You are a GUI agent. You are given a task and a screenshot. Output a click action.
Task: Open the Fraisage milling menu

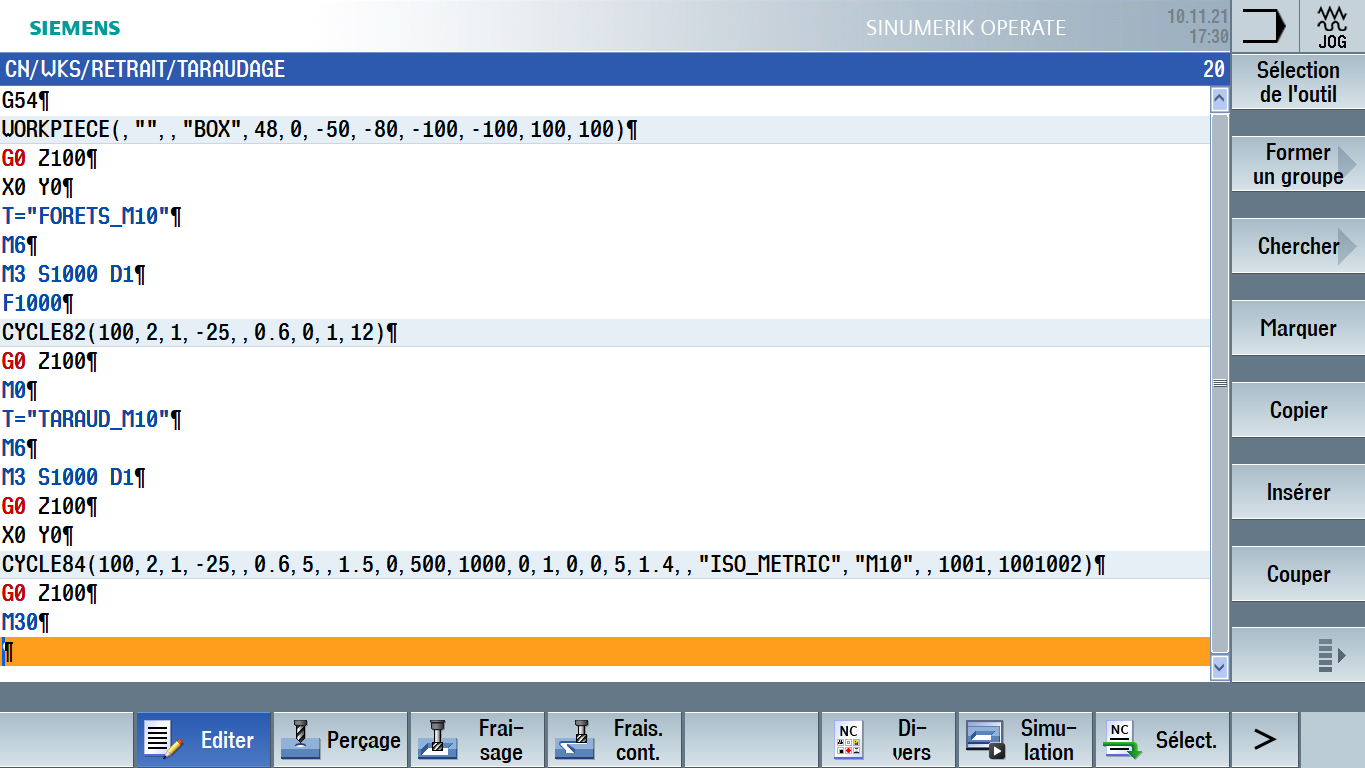[477, 740]
